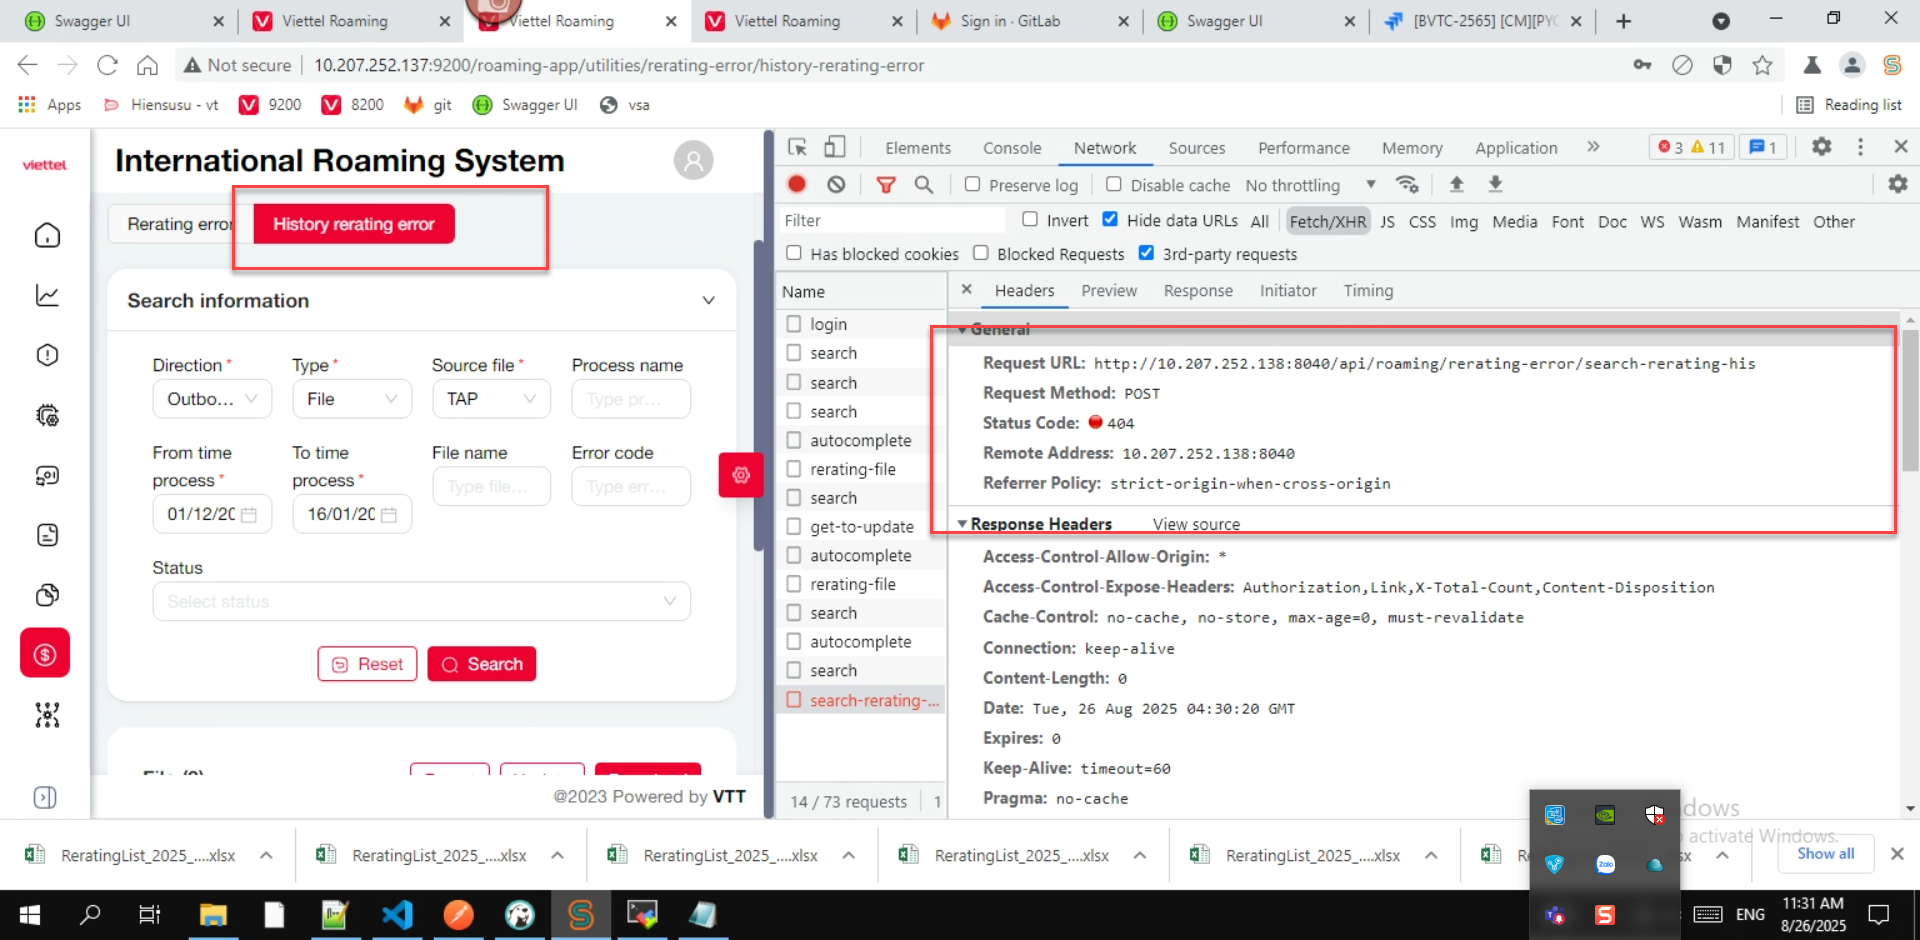Click the inspect element picker icon
This screenshot has height=940, width=1920.
tap(797, 147)
